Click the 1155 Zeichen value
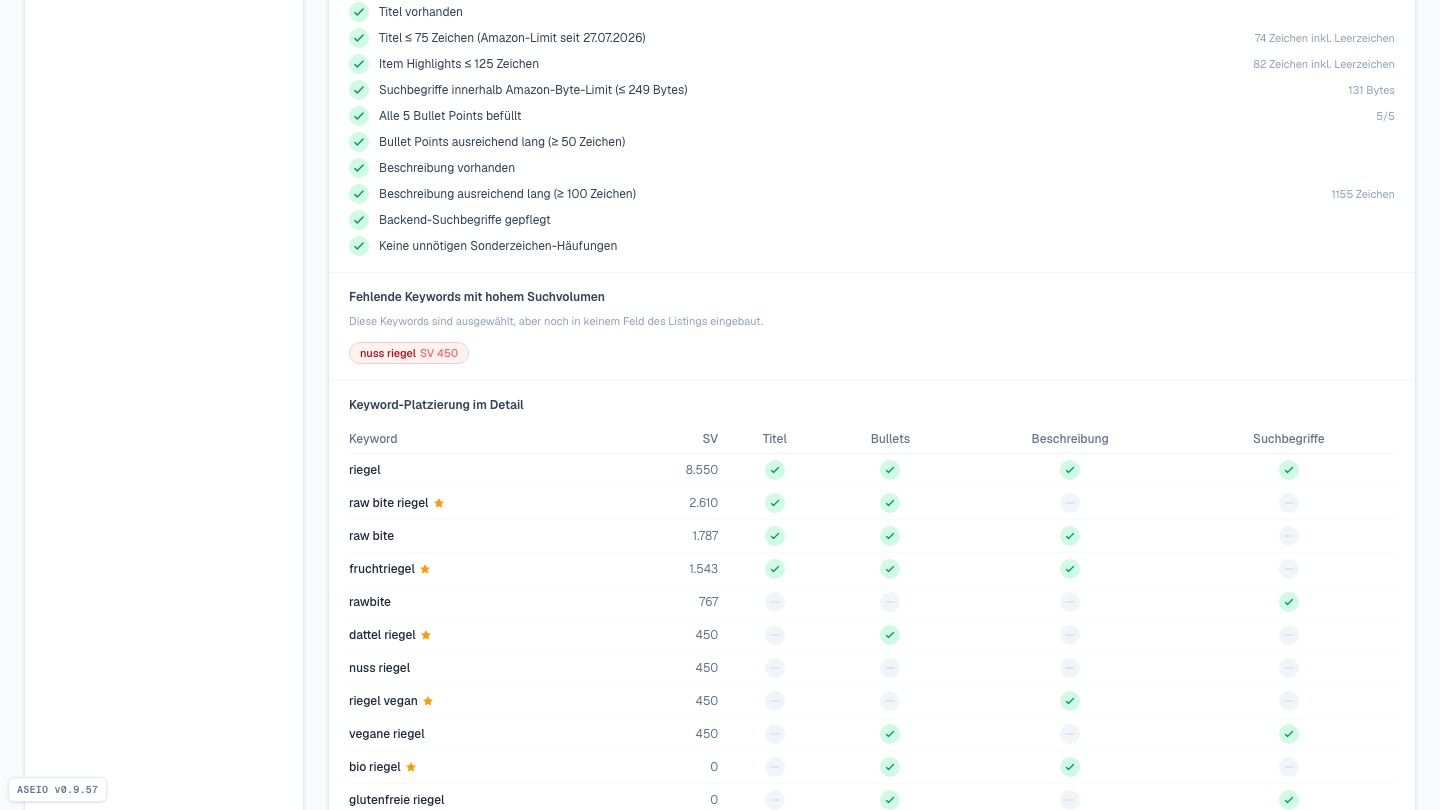The image size is (1440, 810). (x=1363, y=194)
